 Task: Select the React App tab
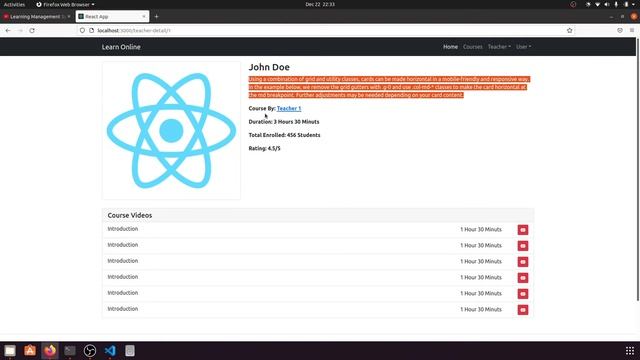(112, 17)
